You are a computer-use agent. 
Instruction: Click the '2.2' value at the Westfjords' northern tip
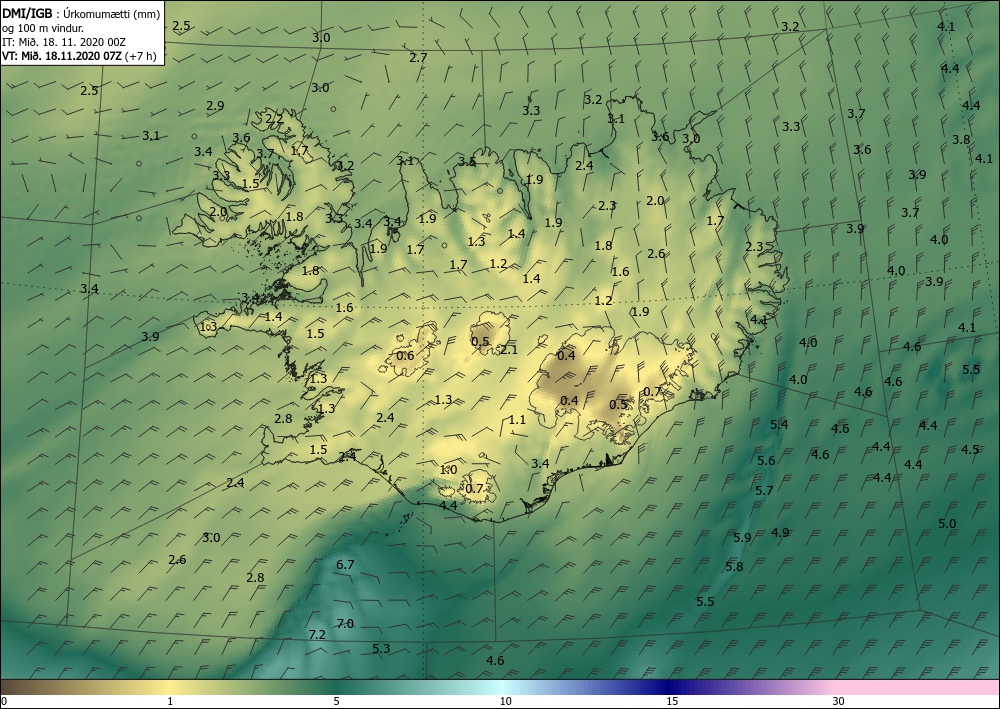tap(274, 118)
